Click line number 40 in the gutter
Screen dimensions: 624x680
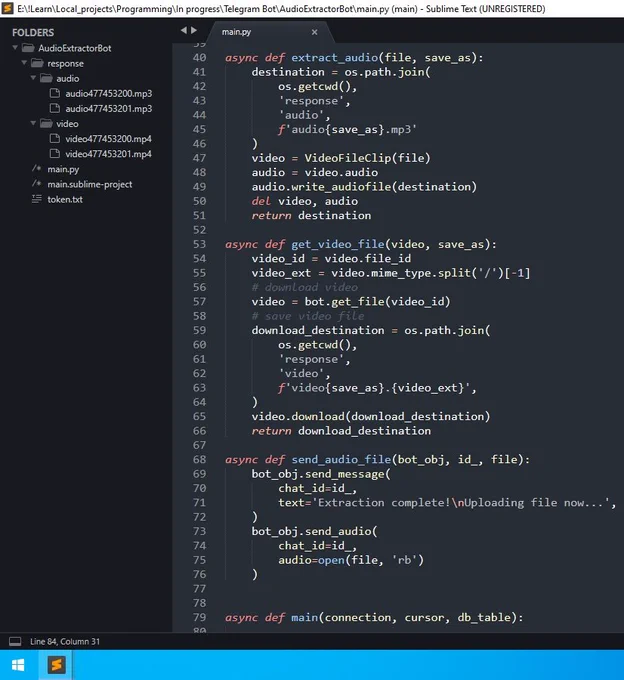click(199, 58)
